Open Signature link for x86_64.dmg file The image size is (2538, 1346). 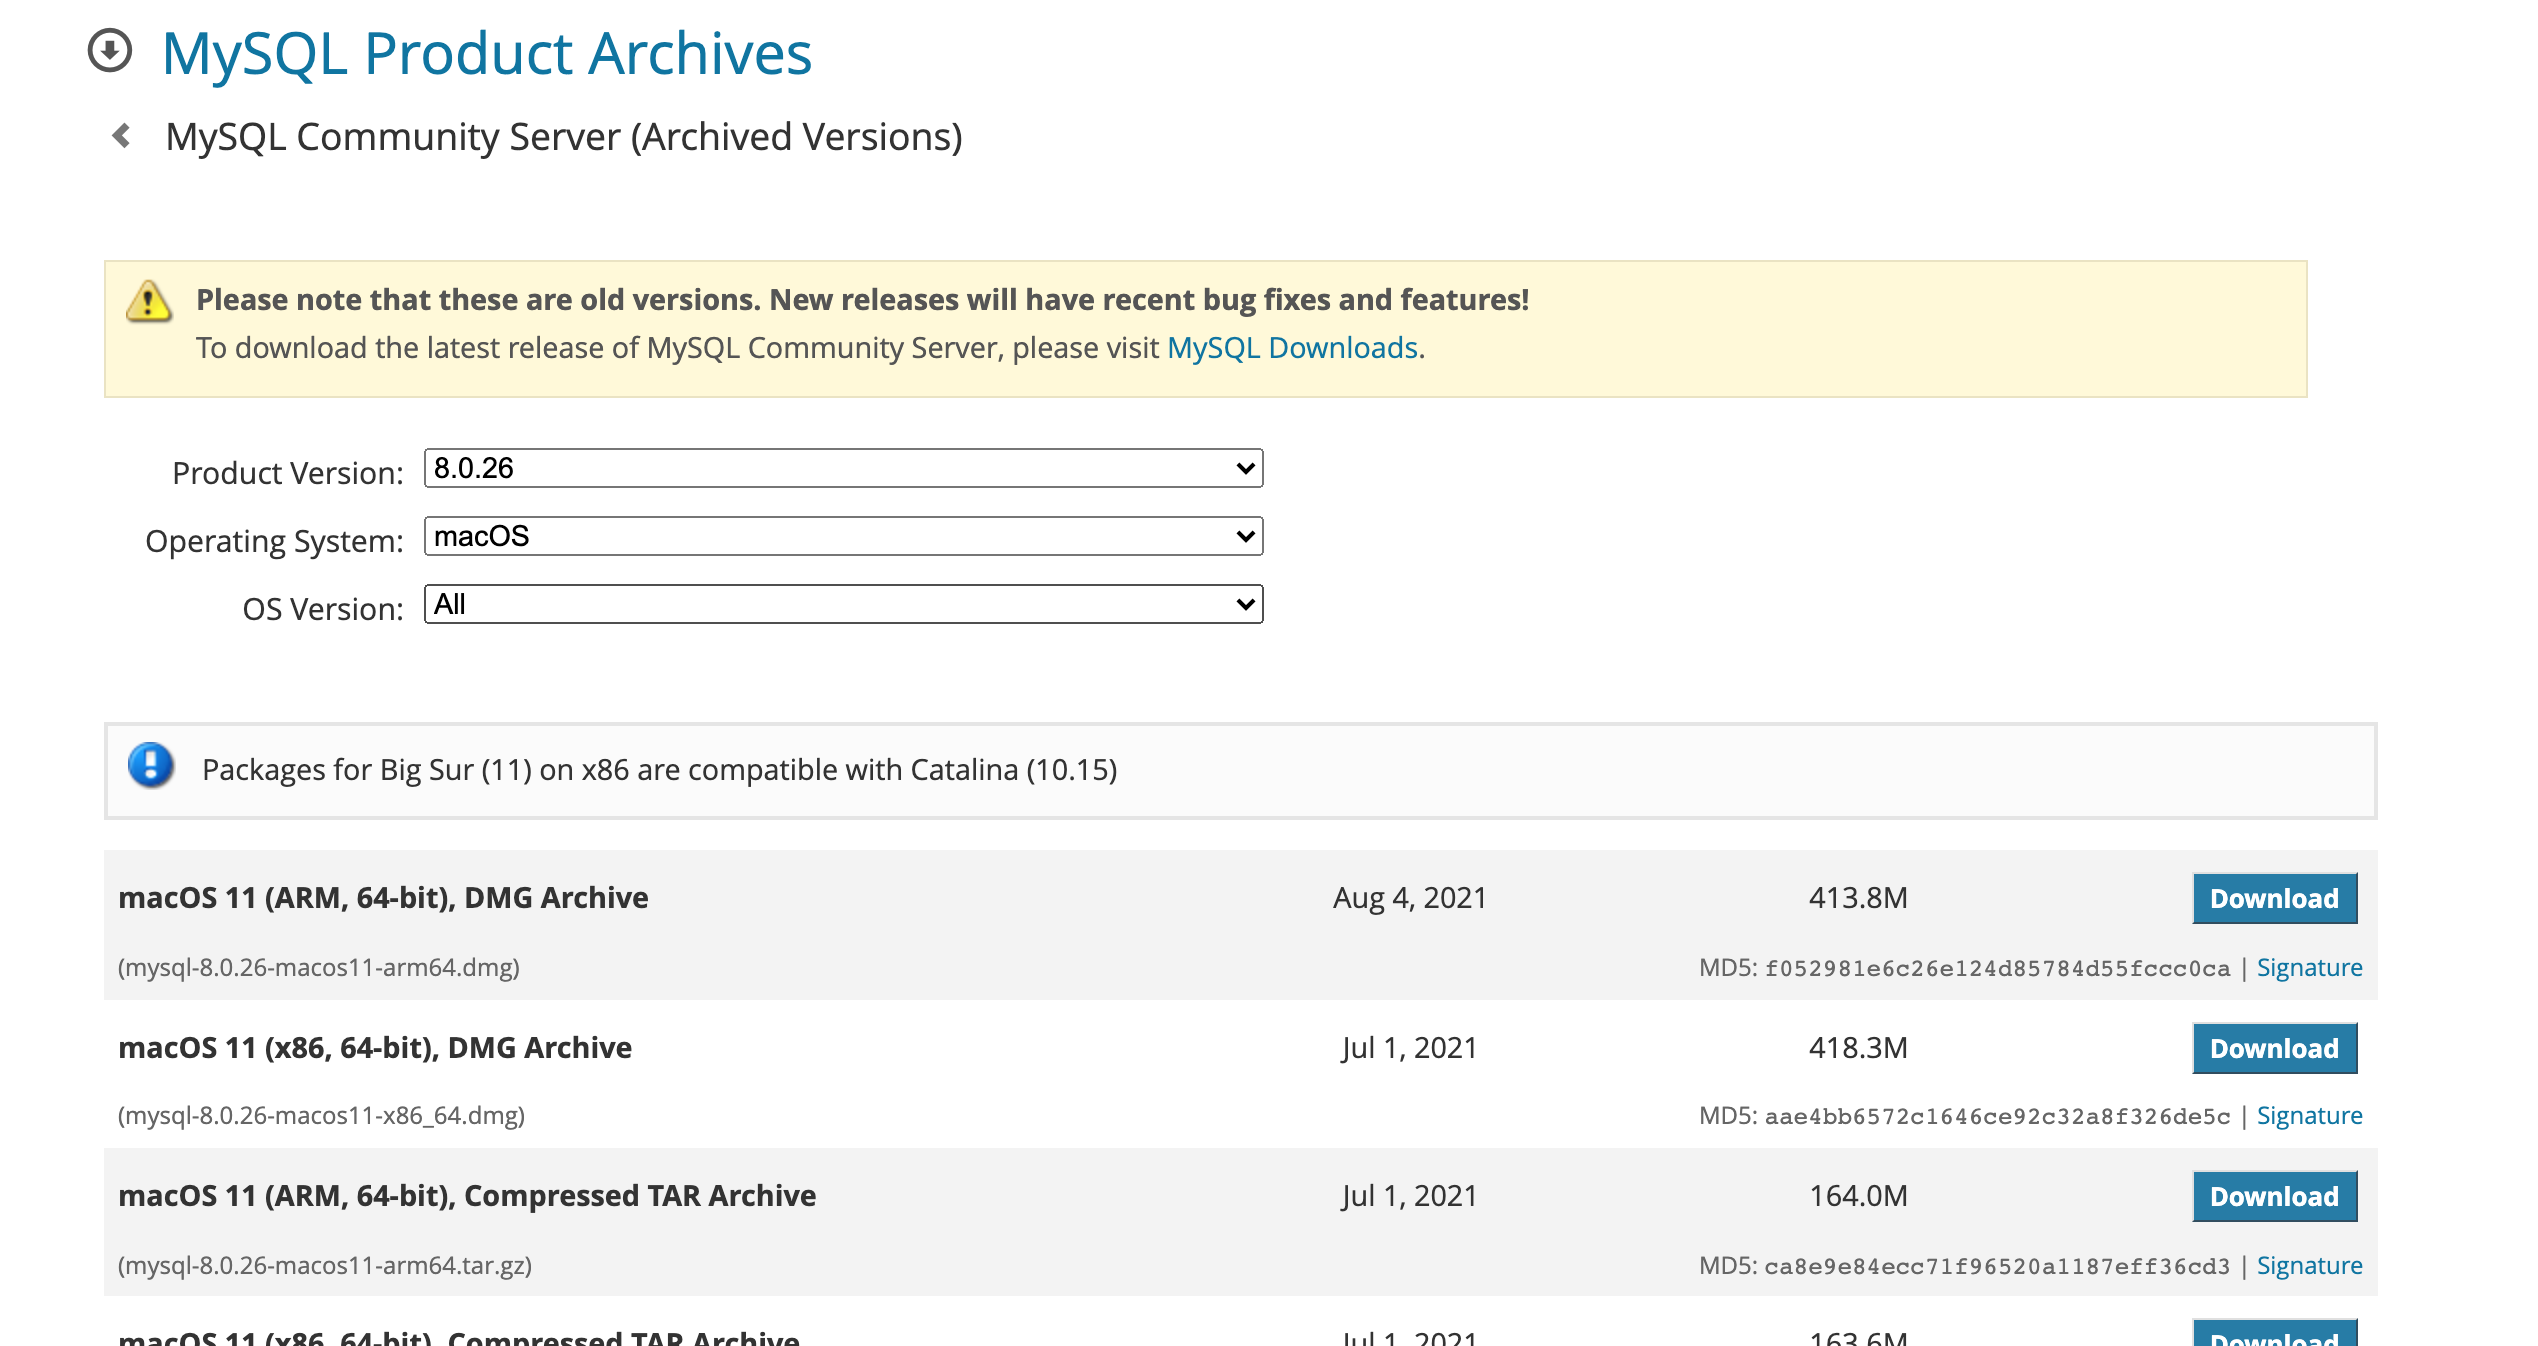point(2308,1116)
